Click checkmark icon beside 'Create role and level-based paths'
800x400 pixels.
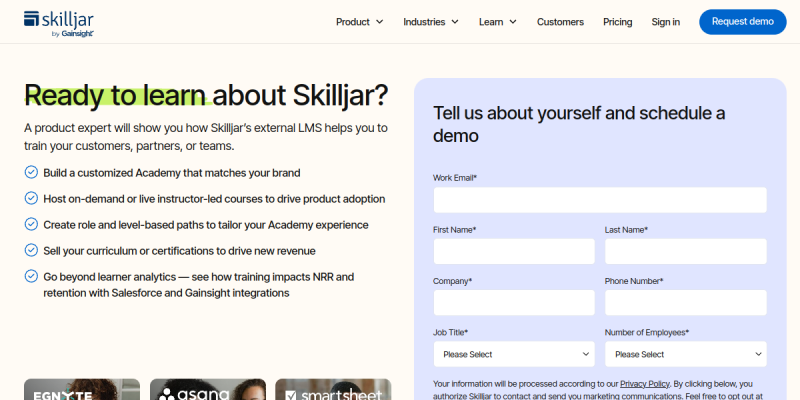click(31, 224)
